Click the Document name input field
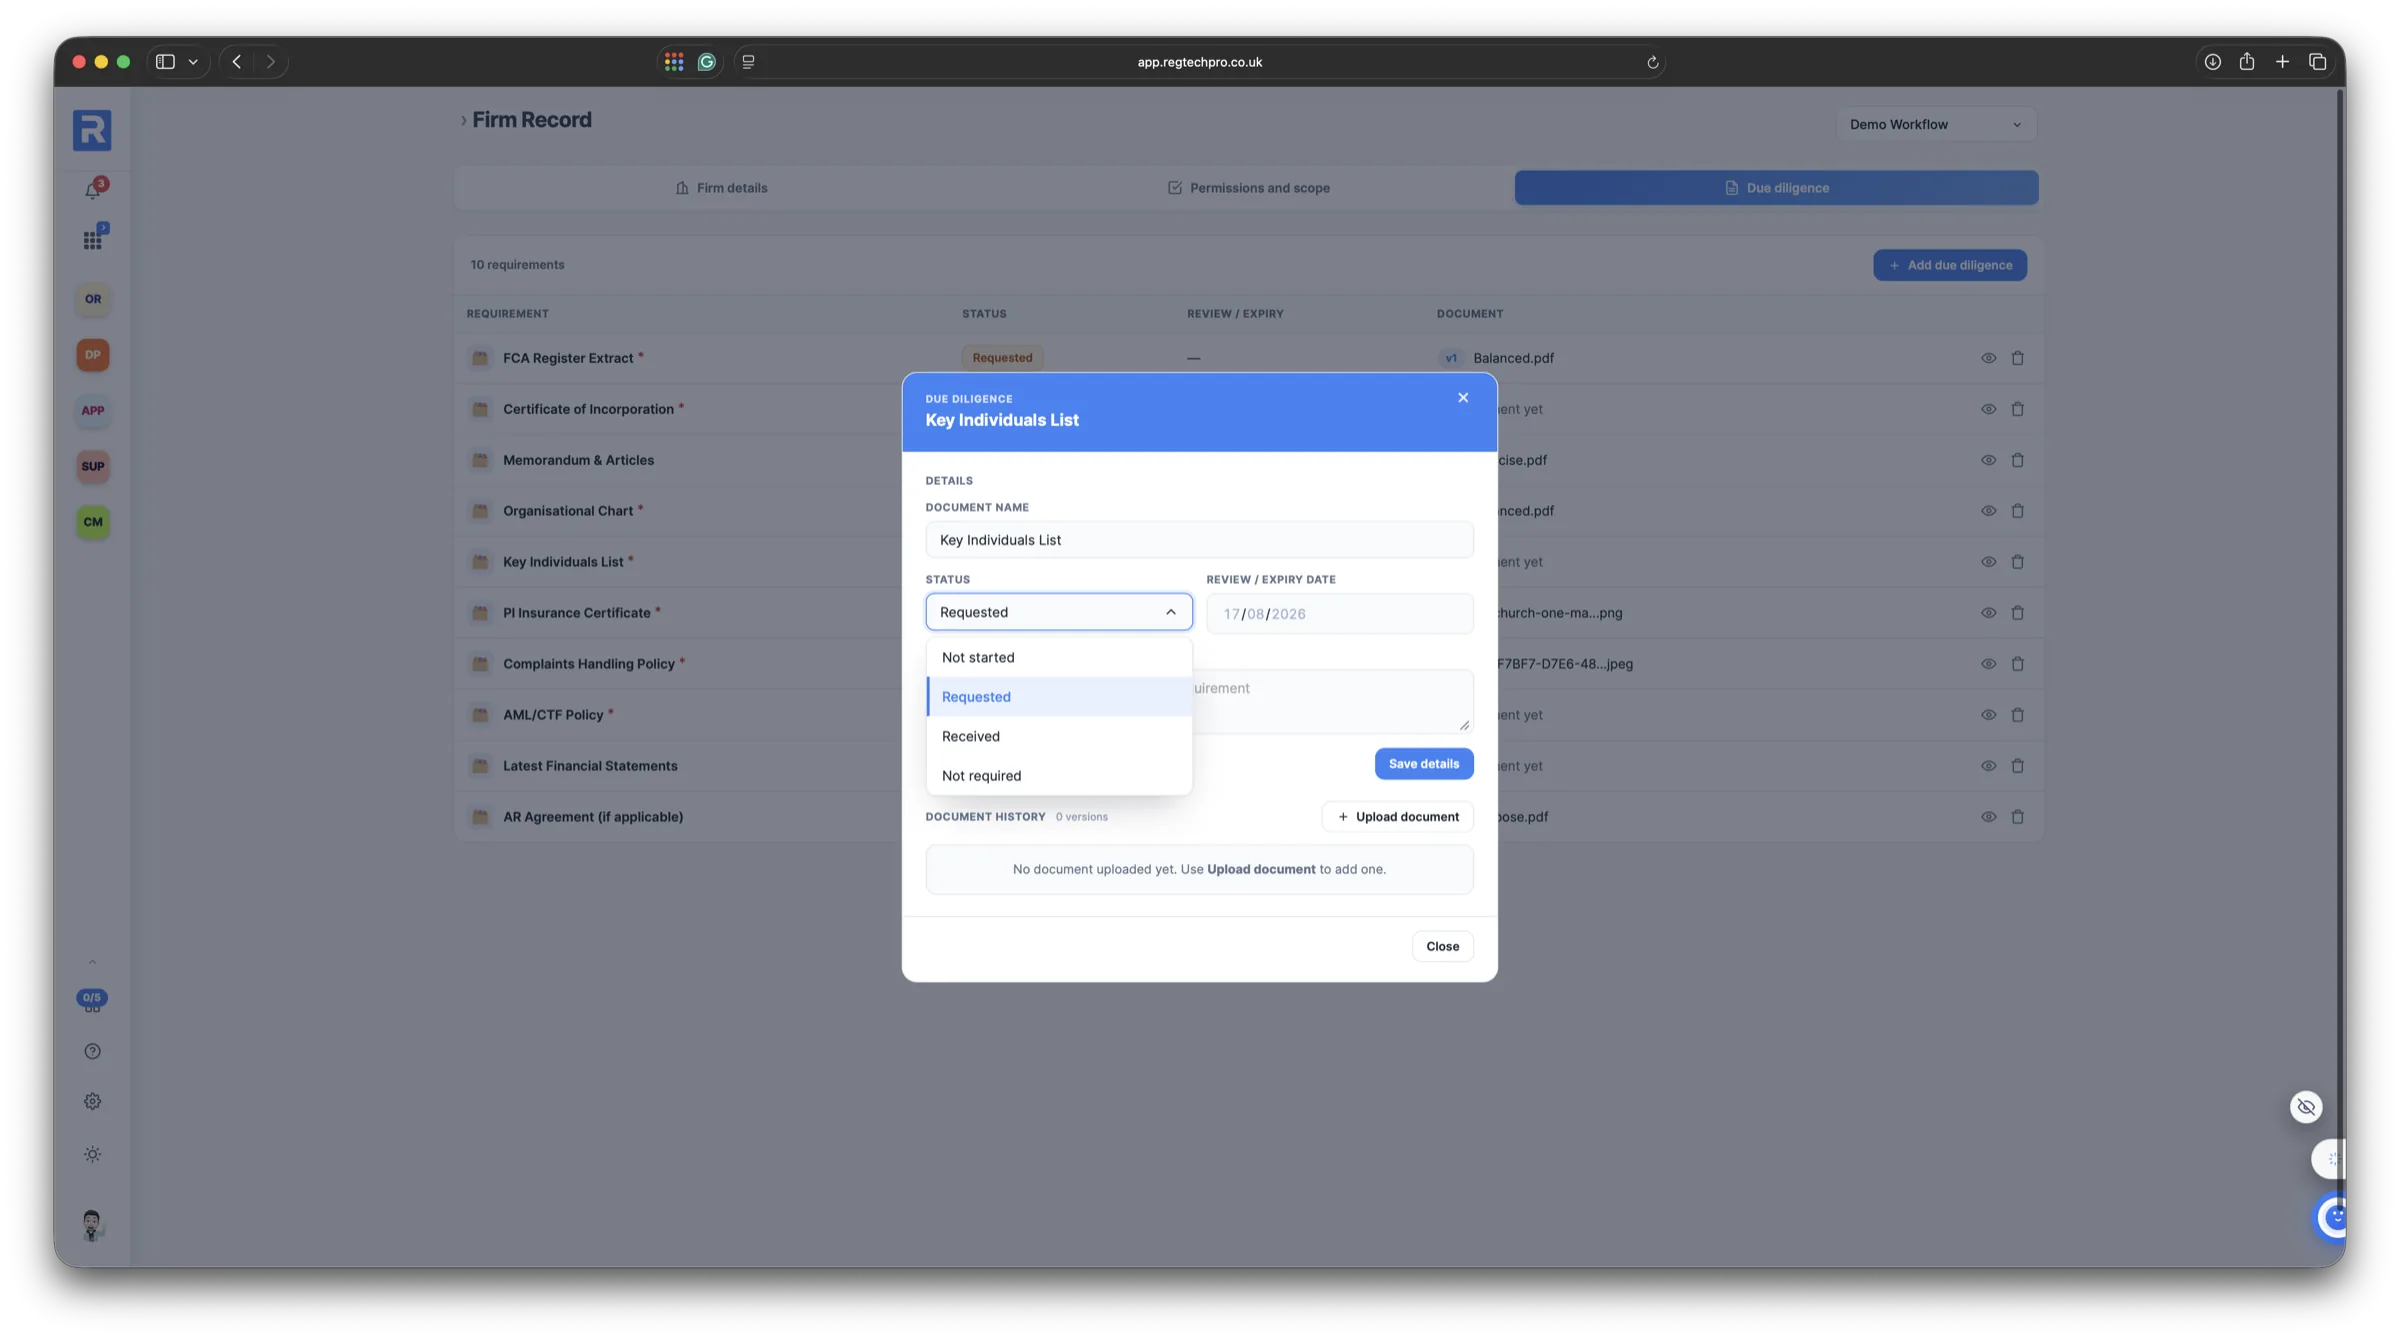Image resolution: width=2400 pixels, height=1339 pixels. click(x=1199, y=540)
